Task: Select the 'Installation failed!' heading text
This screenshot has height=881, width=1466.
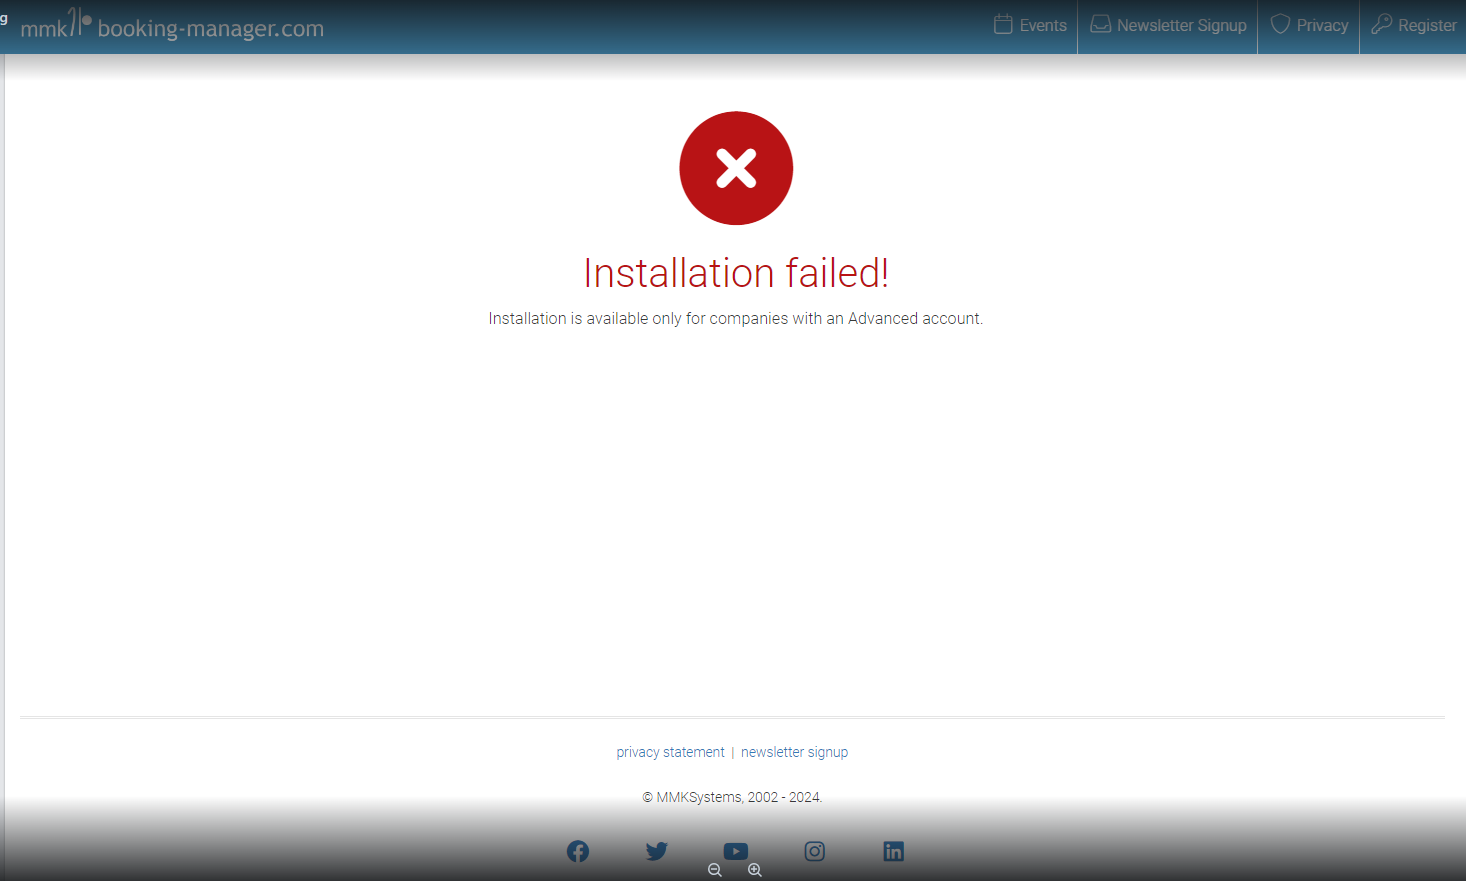Action: (x=736, y=273)
